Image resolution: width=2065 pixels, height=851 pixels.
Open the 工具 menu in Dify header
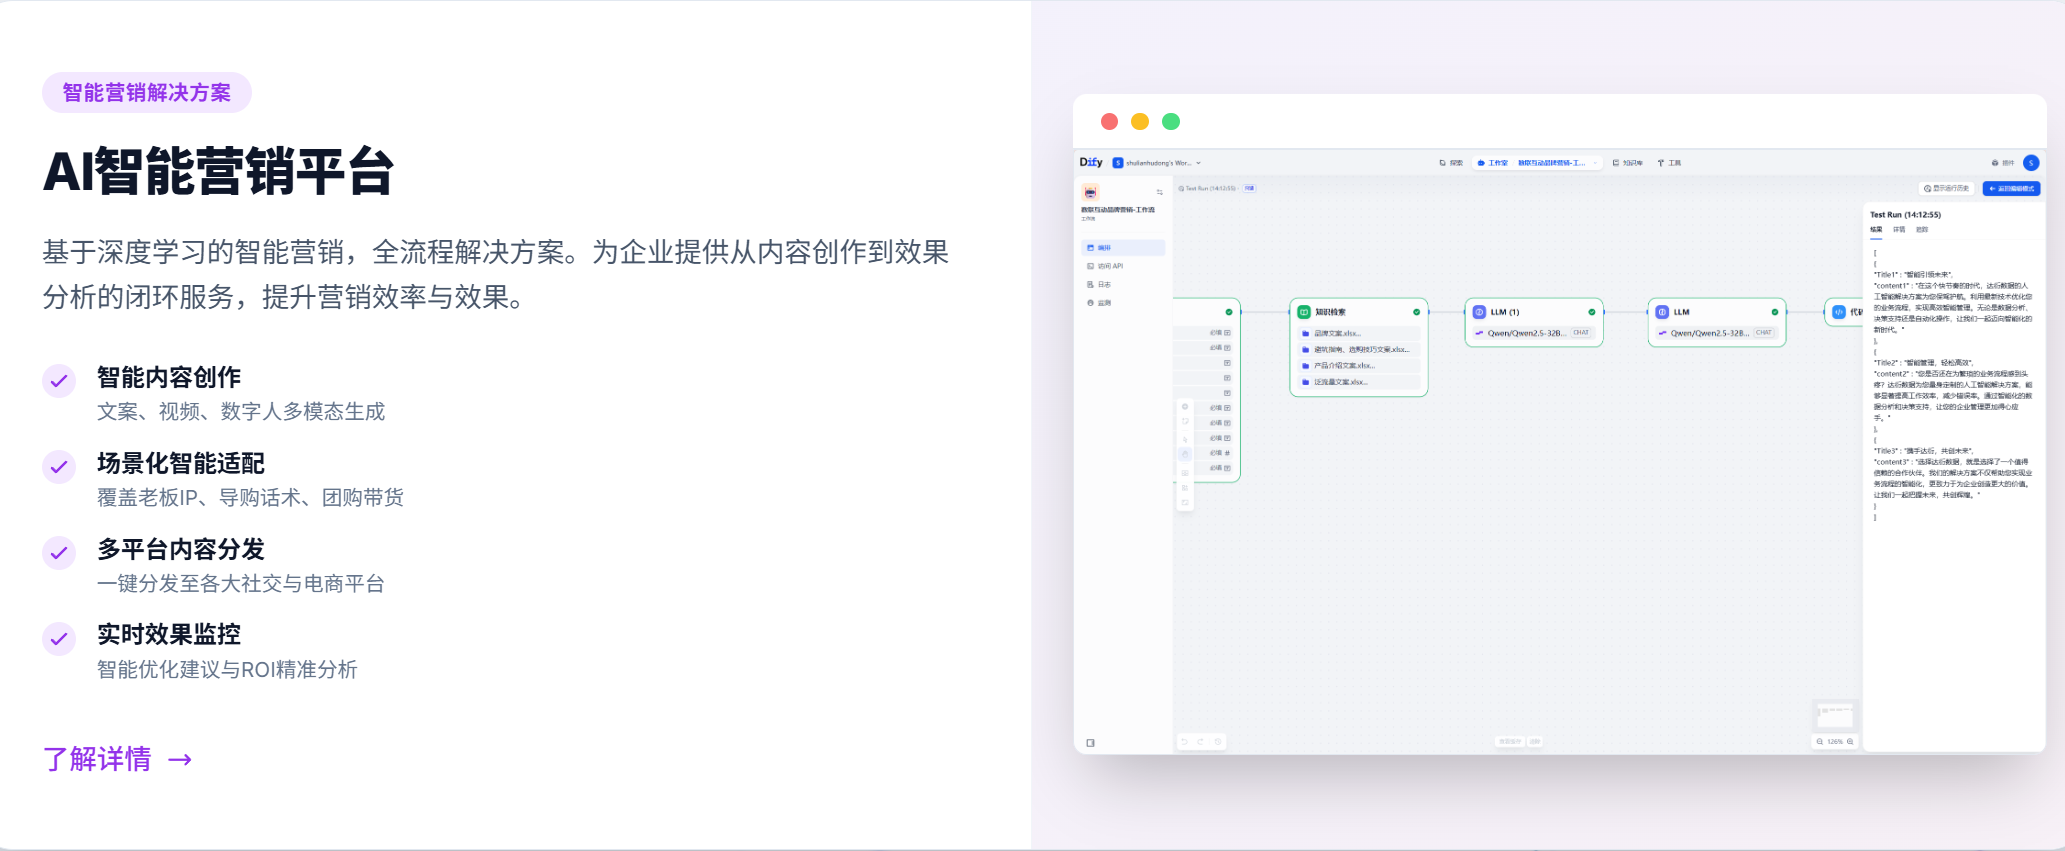pos(1669,163)
